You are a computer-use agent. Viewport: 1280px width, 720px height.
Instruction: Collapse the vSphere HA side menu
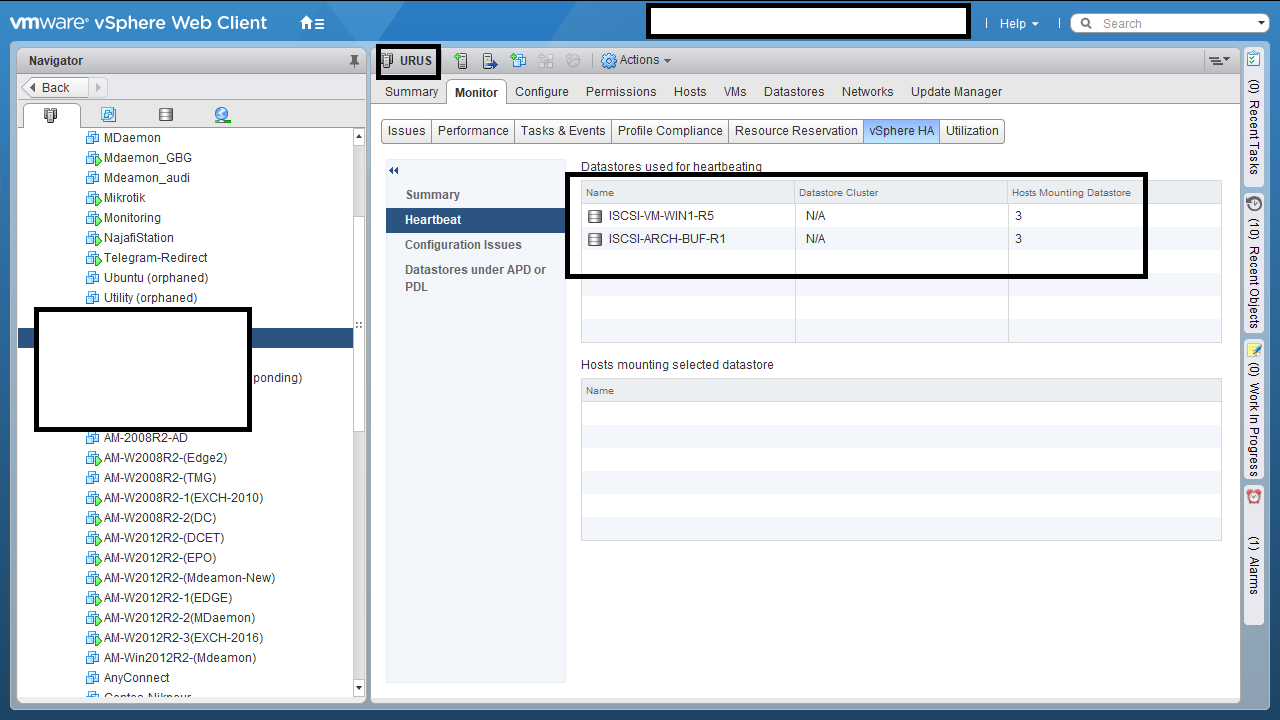(394, 171)
